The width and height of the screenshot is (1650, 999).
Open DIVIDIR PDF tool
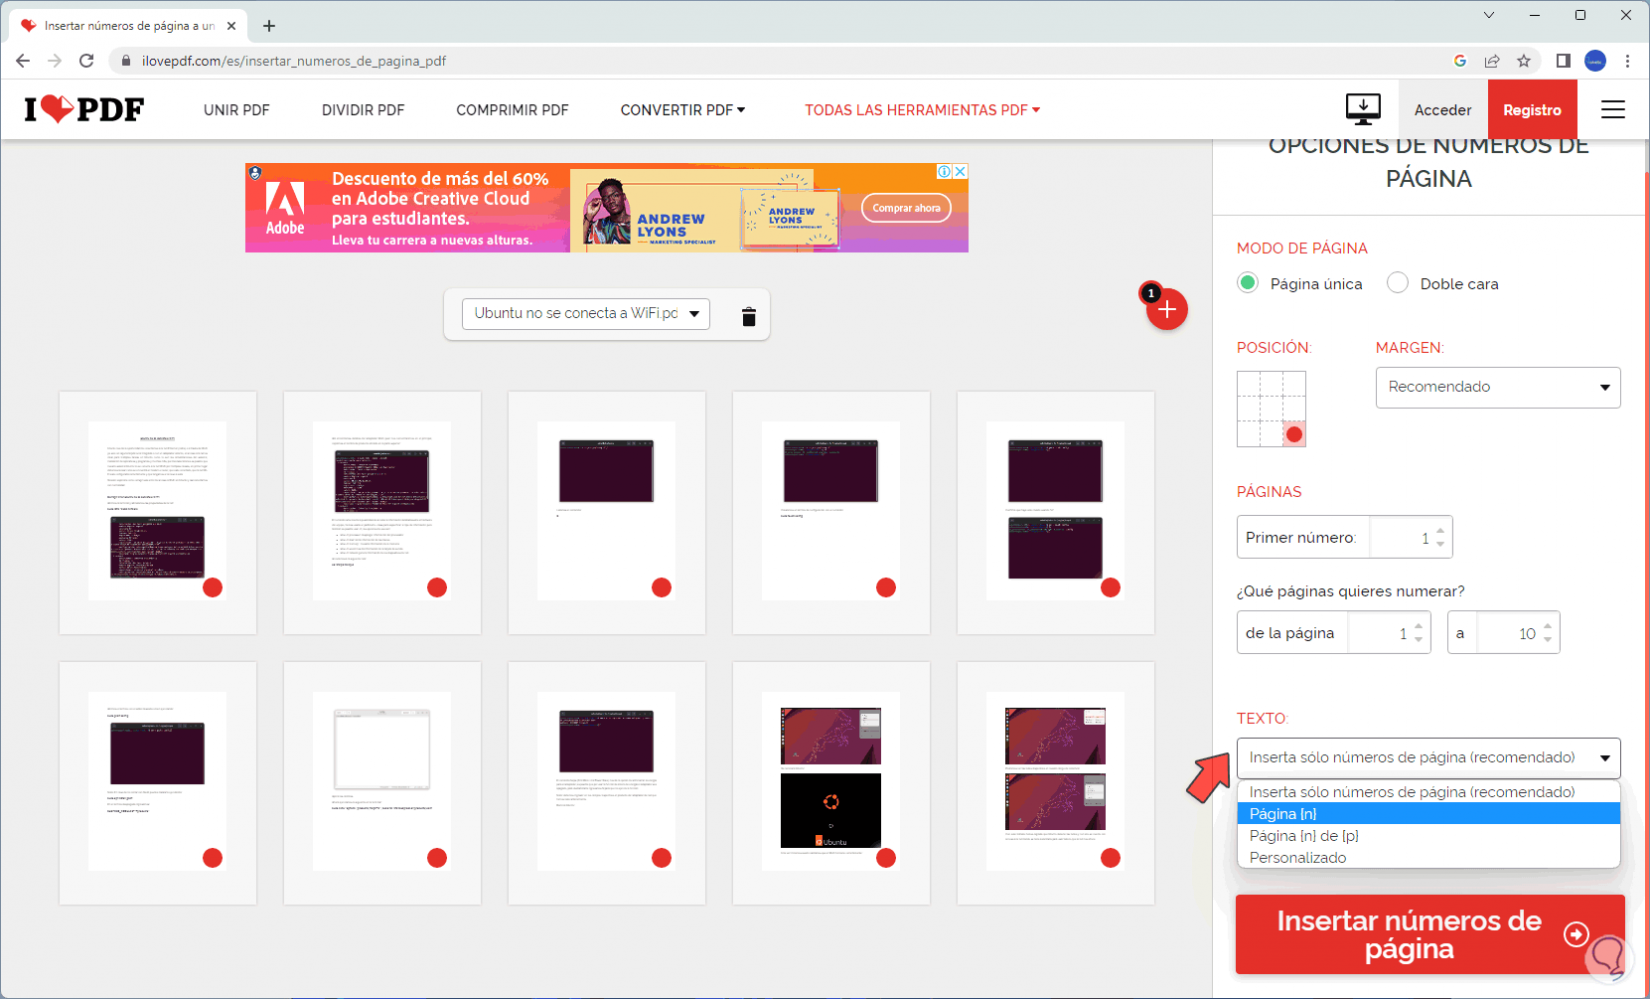tap(363, 110)
